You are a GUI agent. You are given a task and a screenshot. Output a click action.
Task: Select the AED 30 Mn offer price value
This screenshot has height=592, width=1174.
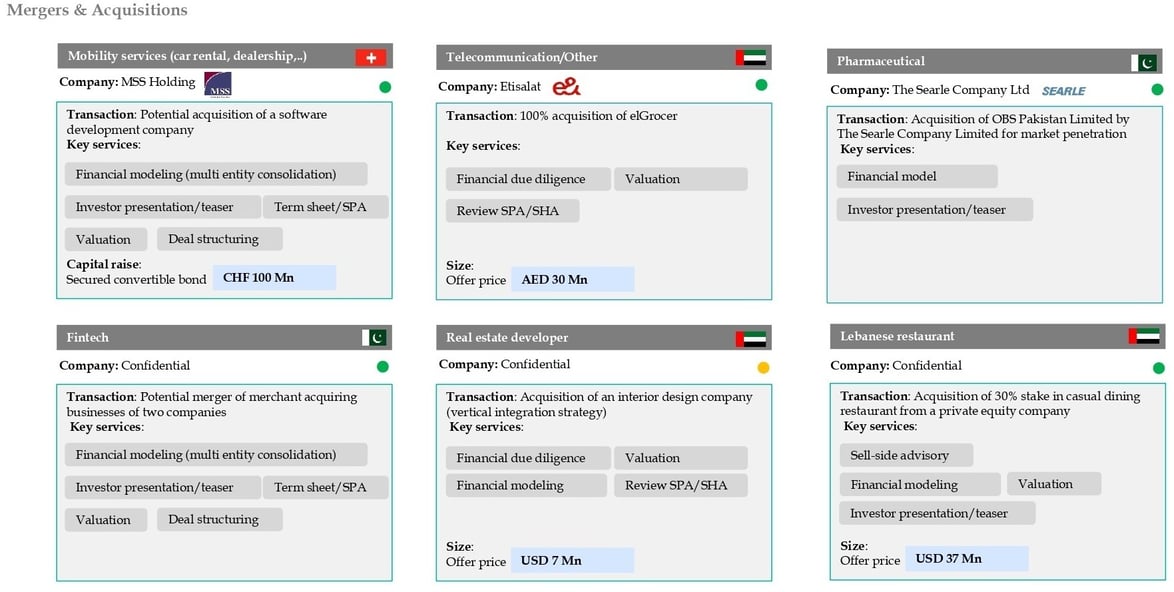click(573, 280)
